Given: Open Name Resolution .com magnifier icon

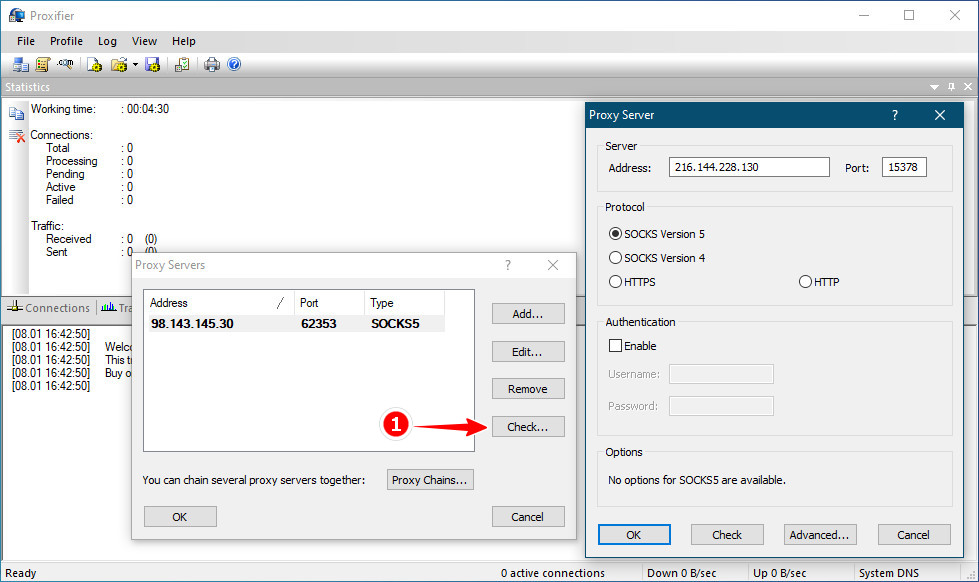Looking at the screenshot, I should [x=65, y=64].
